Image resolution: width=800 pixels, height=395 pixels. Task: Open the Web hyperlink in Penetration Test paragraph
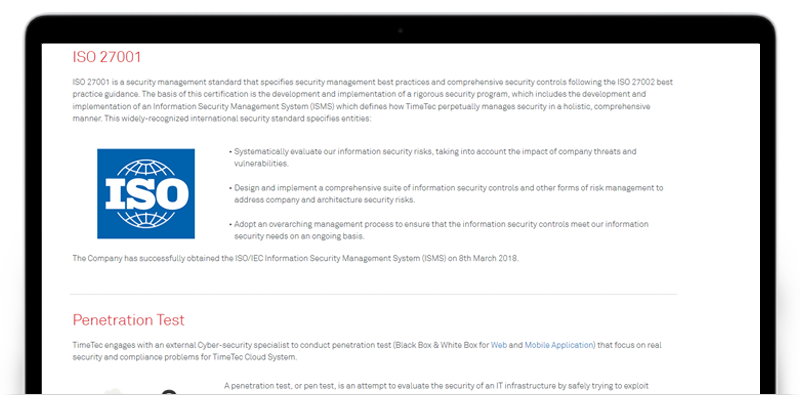coord(499,345)
